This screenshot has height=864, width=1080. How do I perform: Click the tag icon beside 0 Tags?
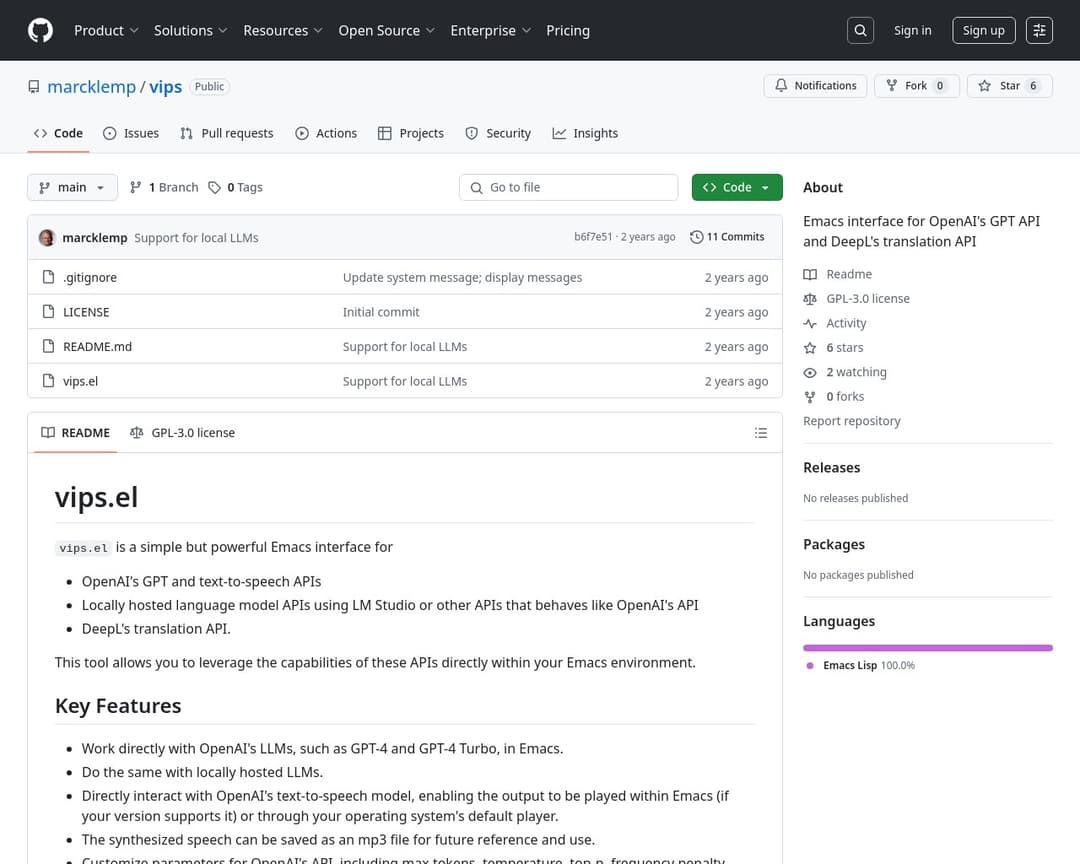click(215, 187)
